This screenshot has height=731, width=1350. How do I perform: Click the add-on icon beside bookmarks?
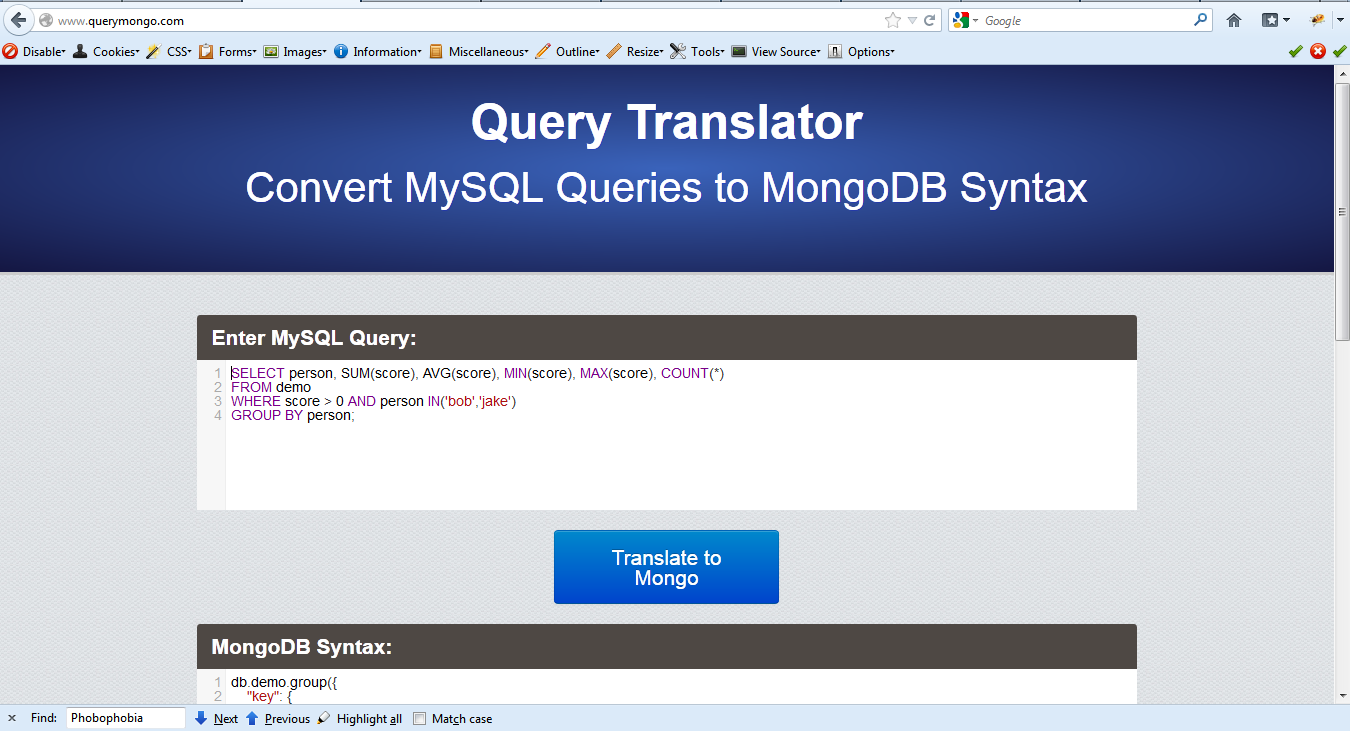(x=1319, y=20)
